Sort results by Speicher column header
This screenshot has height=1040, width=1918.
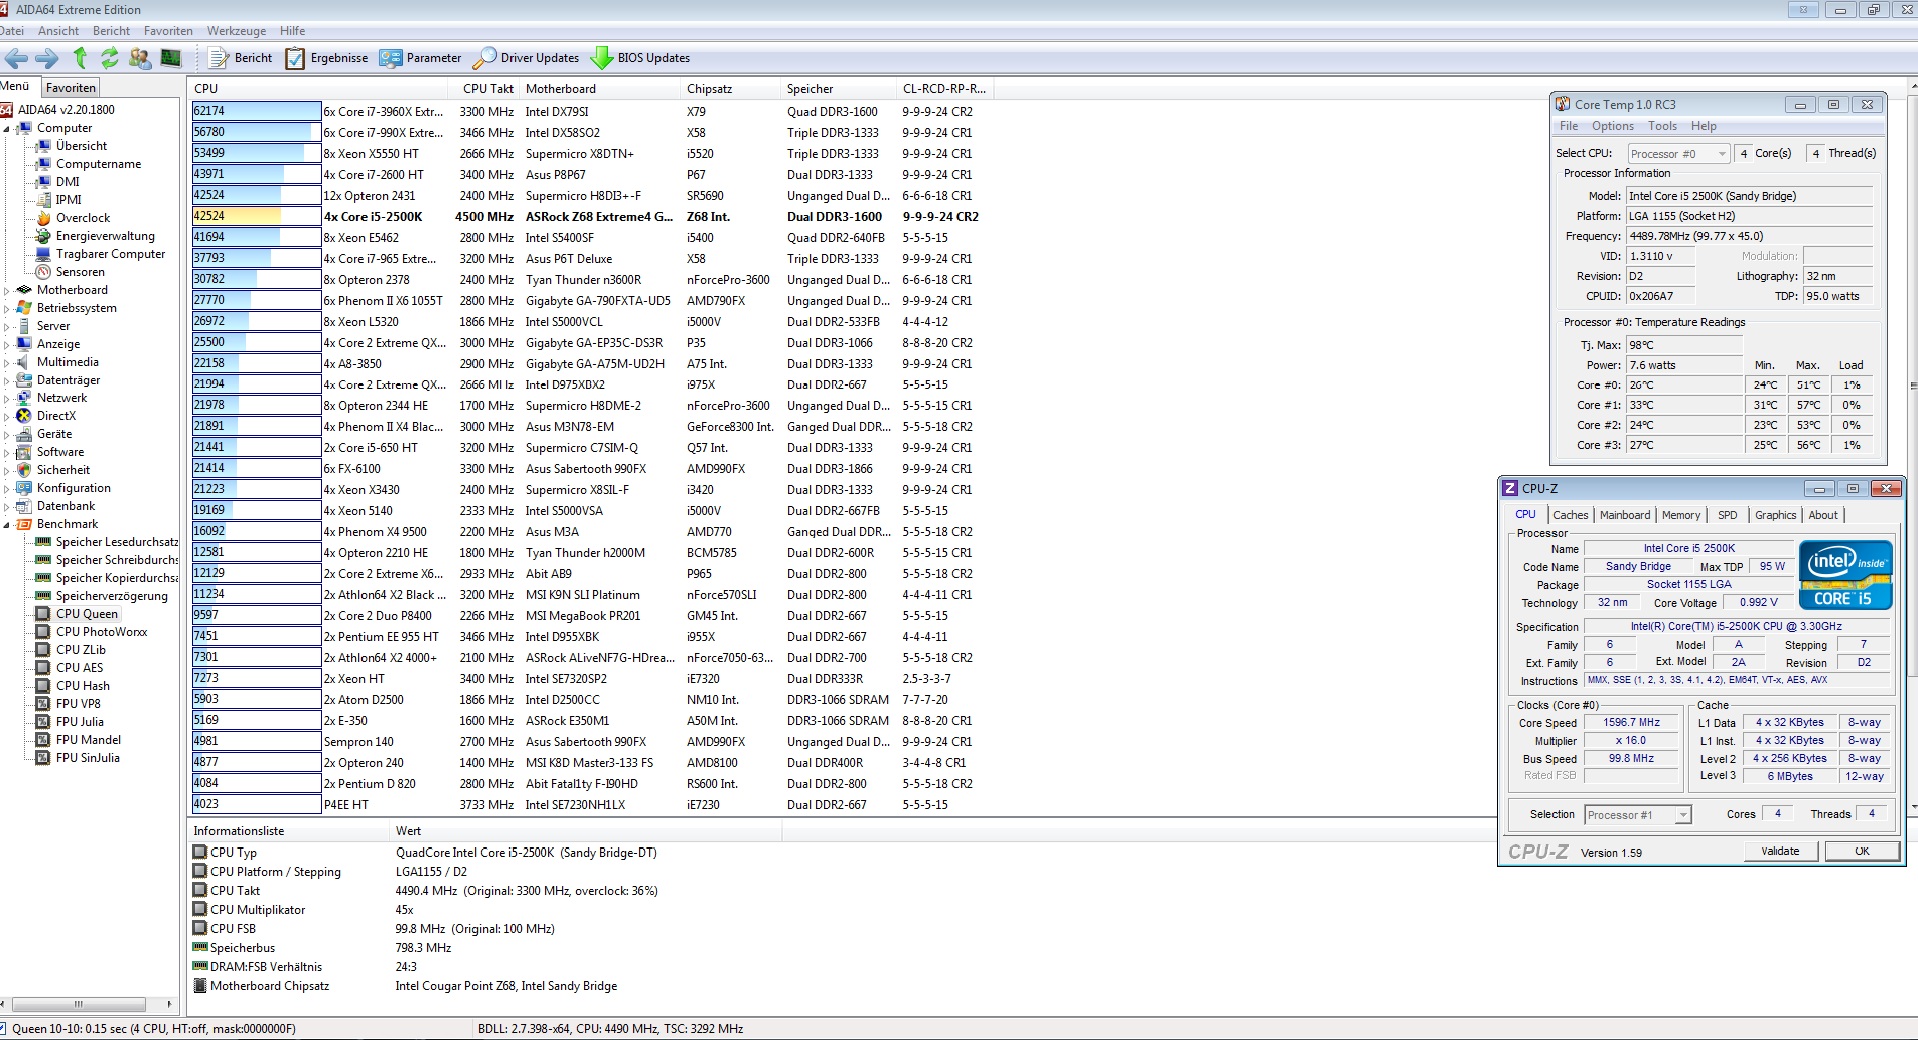point(838,89)
